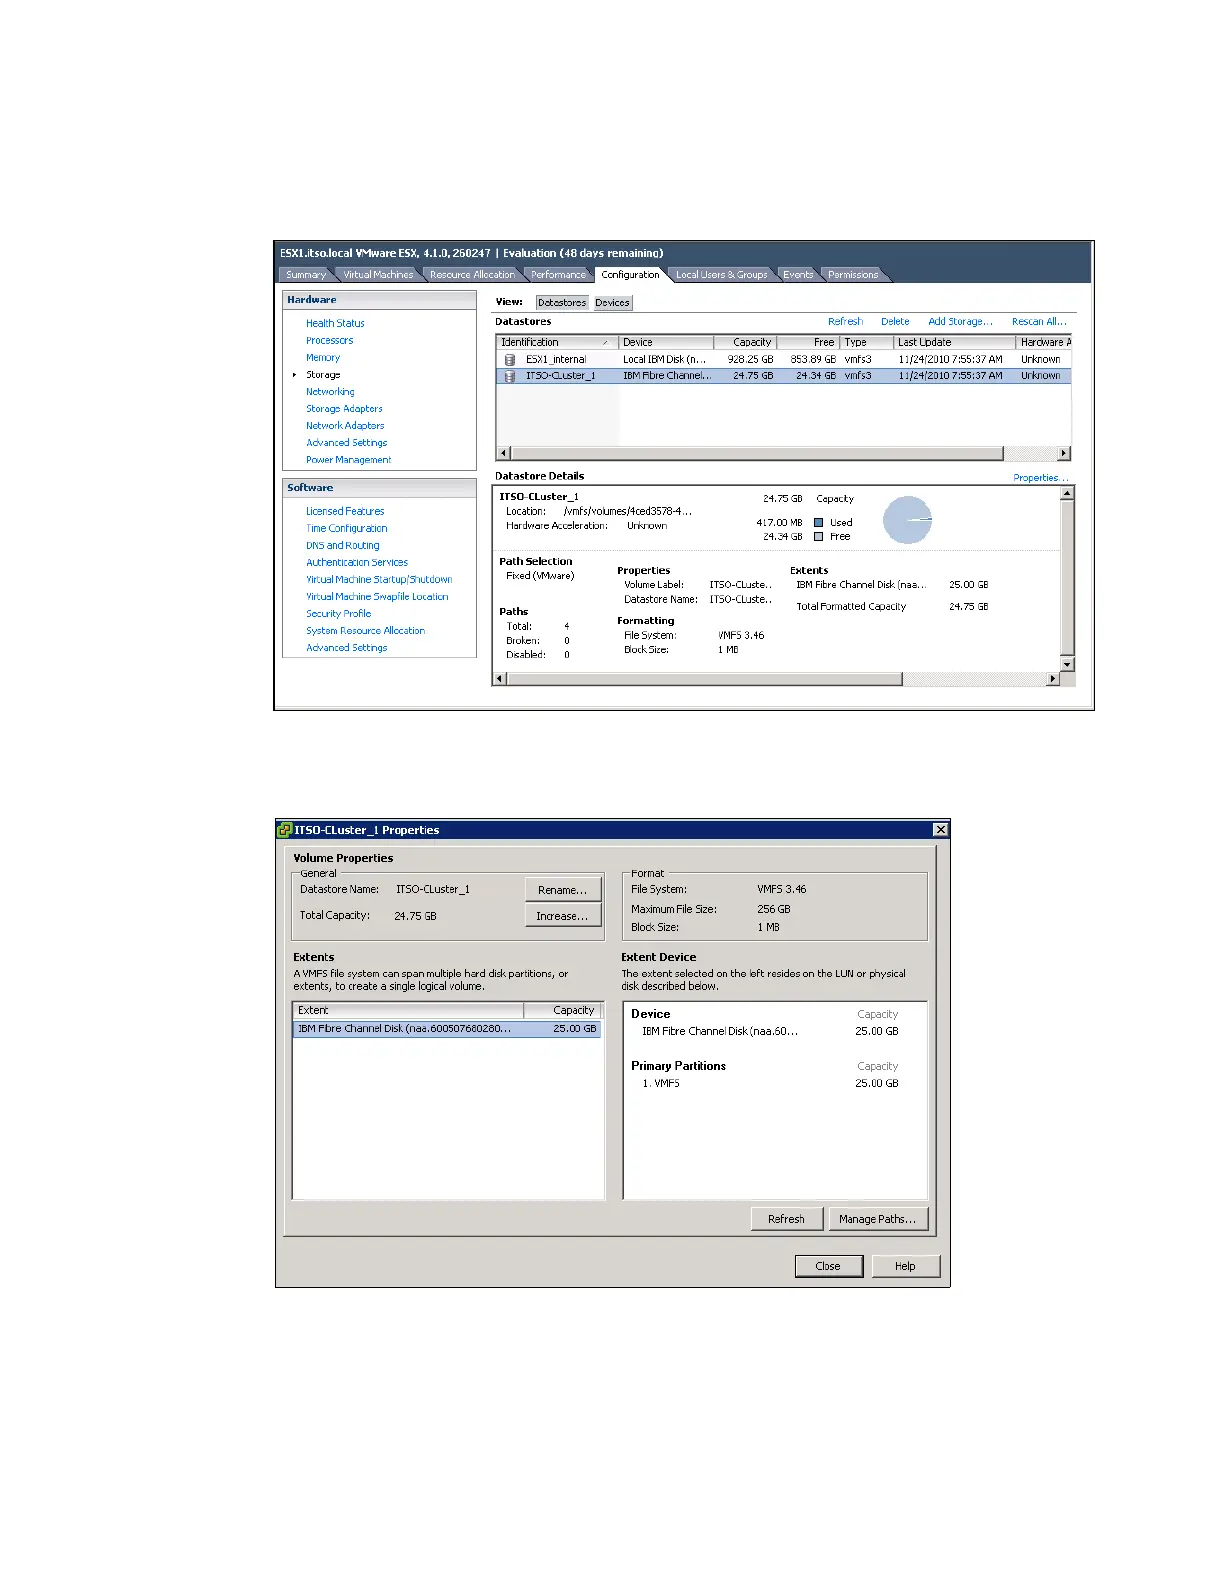This screenshot has width=1224, height=1584.
Task: Click the vSphere icon in Properties dialog title
Action: tap(285, 830)
